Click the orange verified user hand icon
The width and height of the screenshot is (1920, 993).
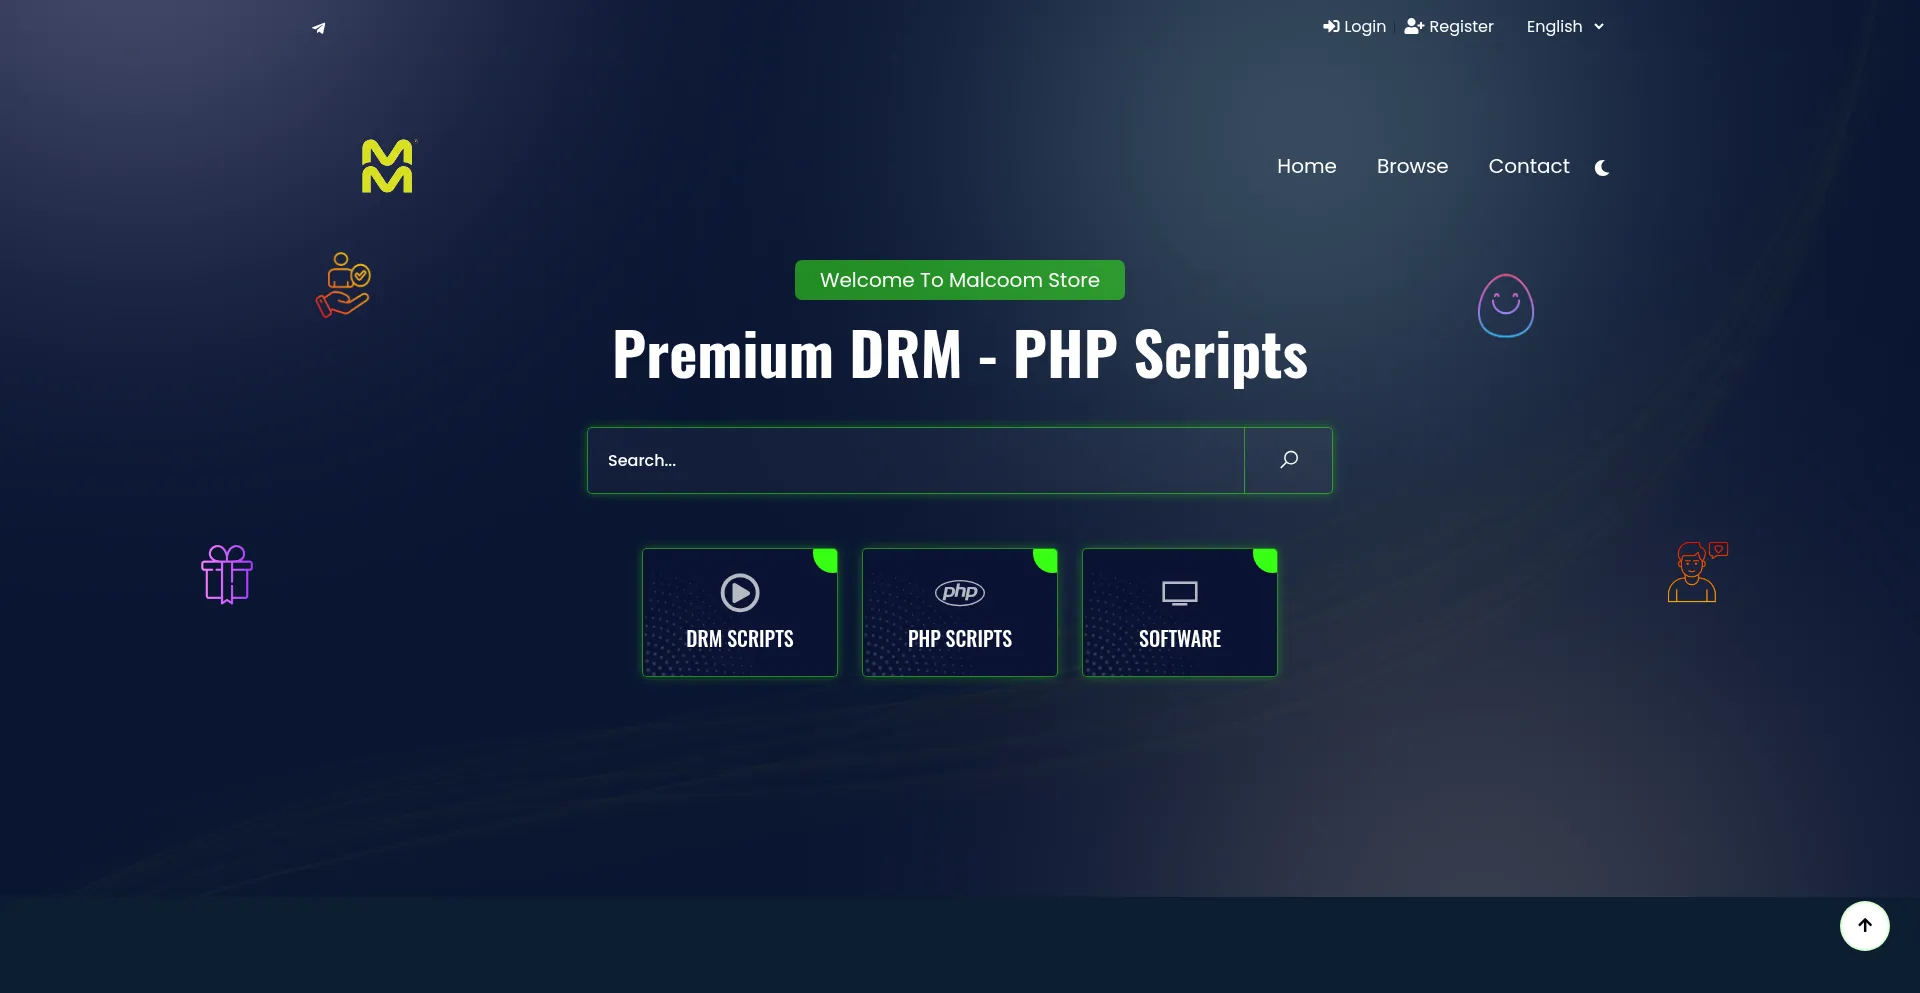pyautogui.click(x=344, y=285)
